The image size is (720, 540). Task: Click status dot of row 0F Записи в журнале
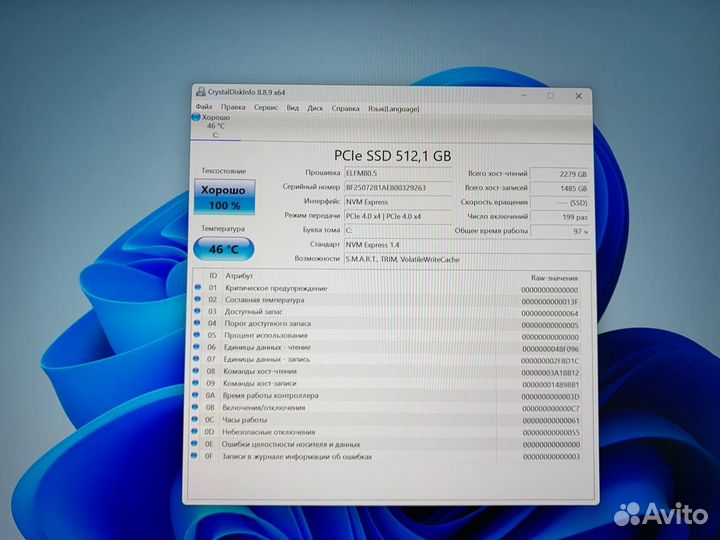point(194,456)
